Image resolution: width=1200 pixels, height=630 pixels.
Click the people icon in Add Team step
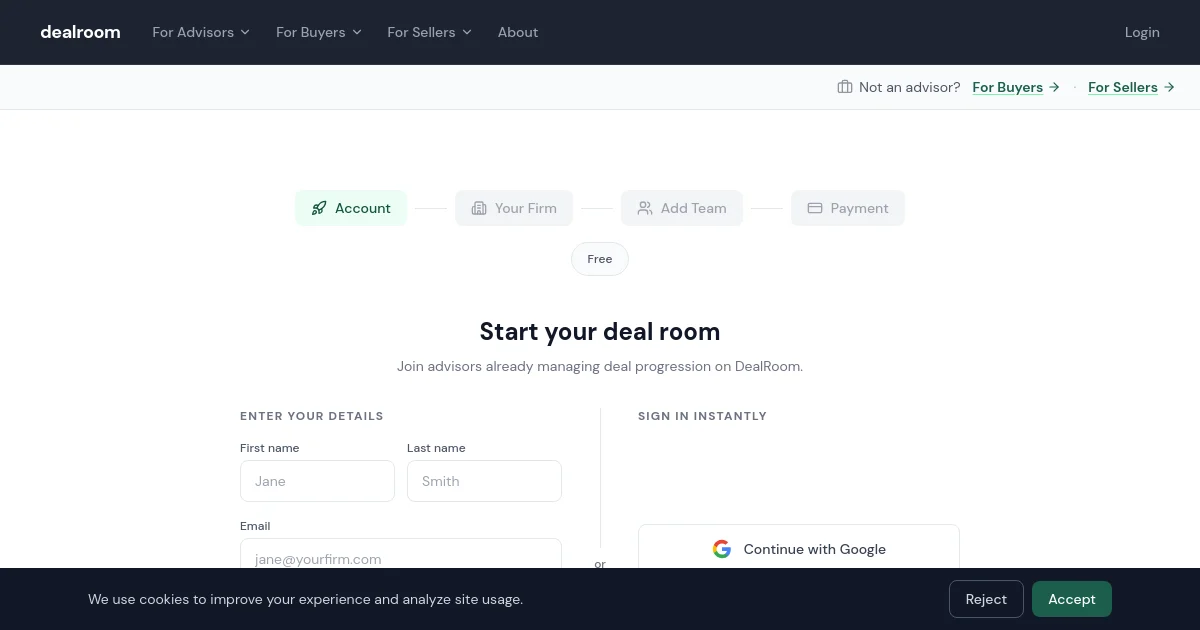click(x=645, y=208)
